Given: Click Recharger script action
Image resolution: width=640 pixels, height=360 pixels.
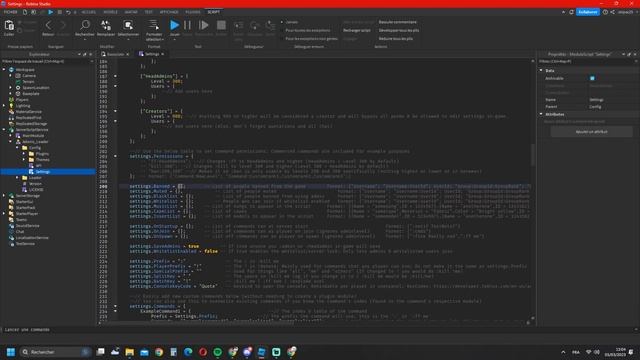Looking at the screenshot, I should [x=357, y=30].
